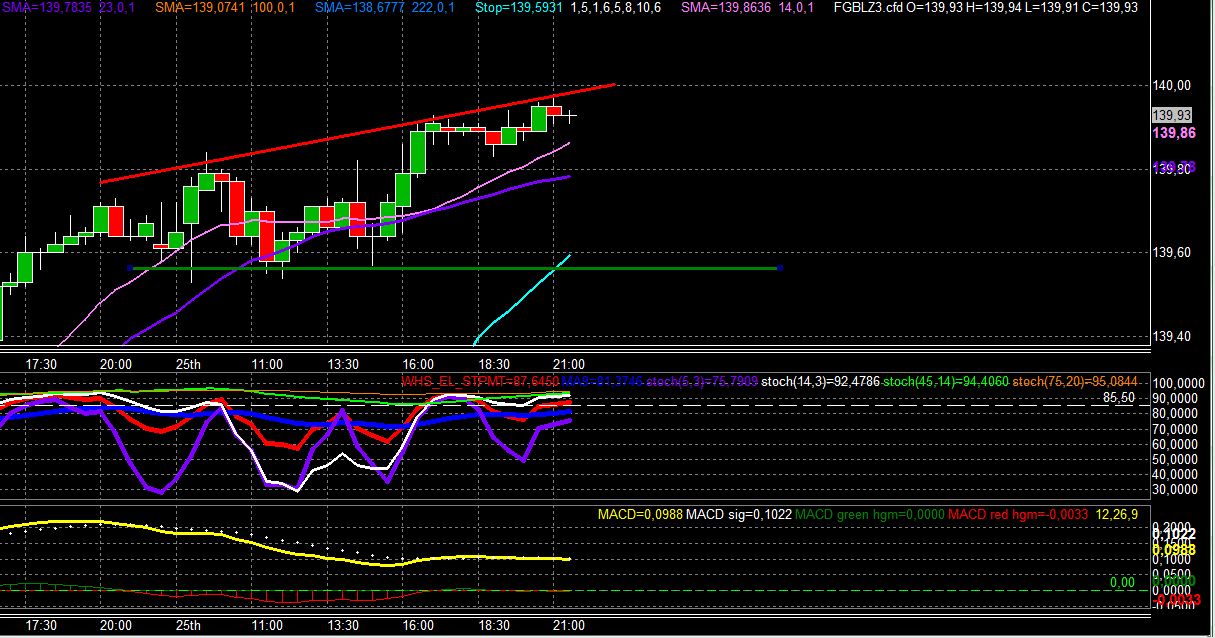Click the 11:00 time label on main chart axis
Viewport: 1215px width, 638px height.
click(x=266, y=363)
